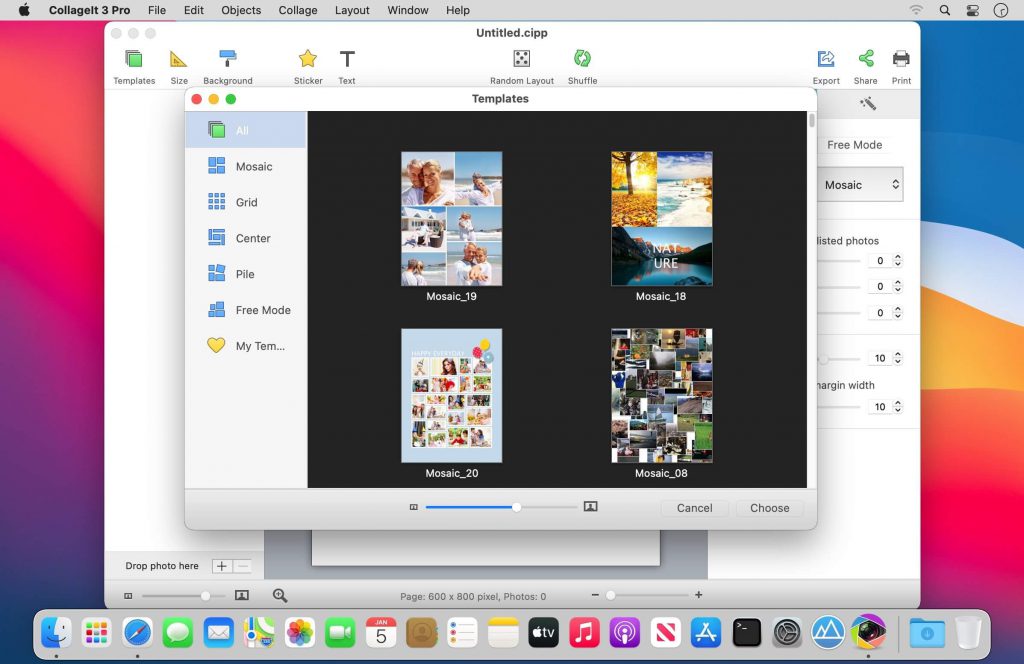Image resolution: width=1024 pixels, height=664 pixels.
Task: Click the Sticker star icon
Action: (307, 58)
